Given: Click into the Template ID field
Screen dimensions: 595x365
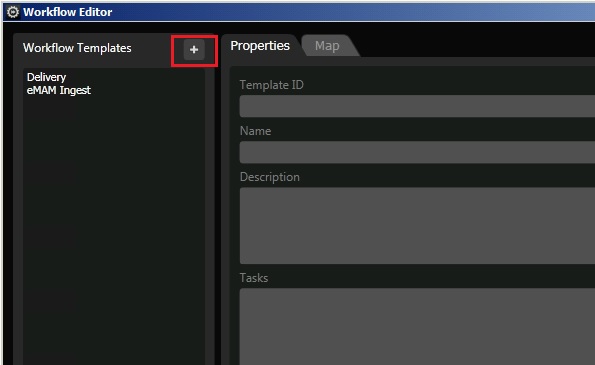Looking at the screenshot, I should 417,106.
